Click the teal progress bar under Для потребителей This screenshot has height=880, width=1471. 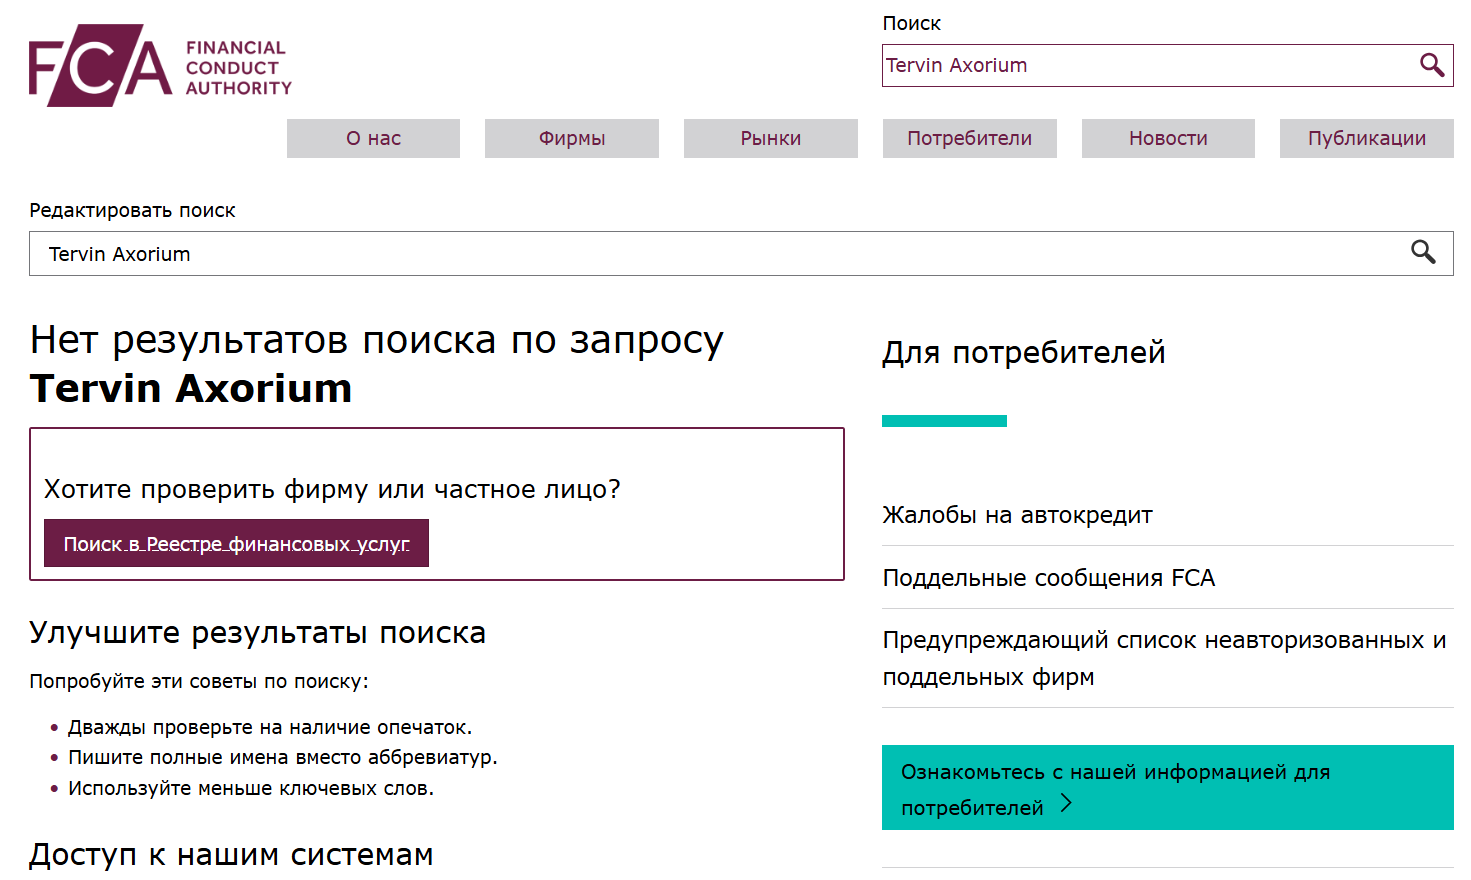pos(943,420)
